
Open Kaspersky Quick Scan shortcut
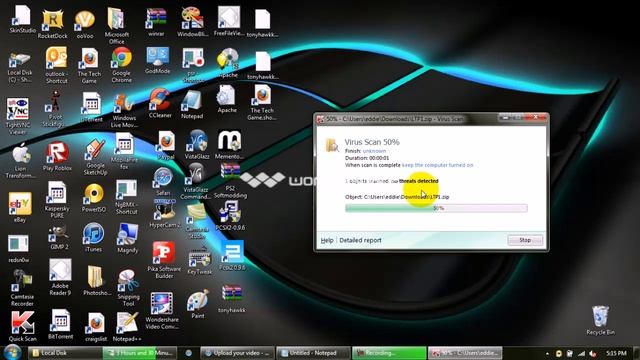[22, 327]
